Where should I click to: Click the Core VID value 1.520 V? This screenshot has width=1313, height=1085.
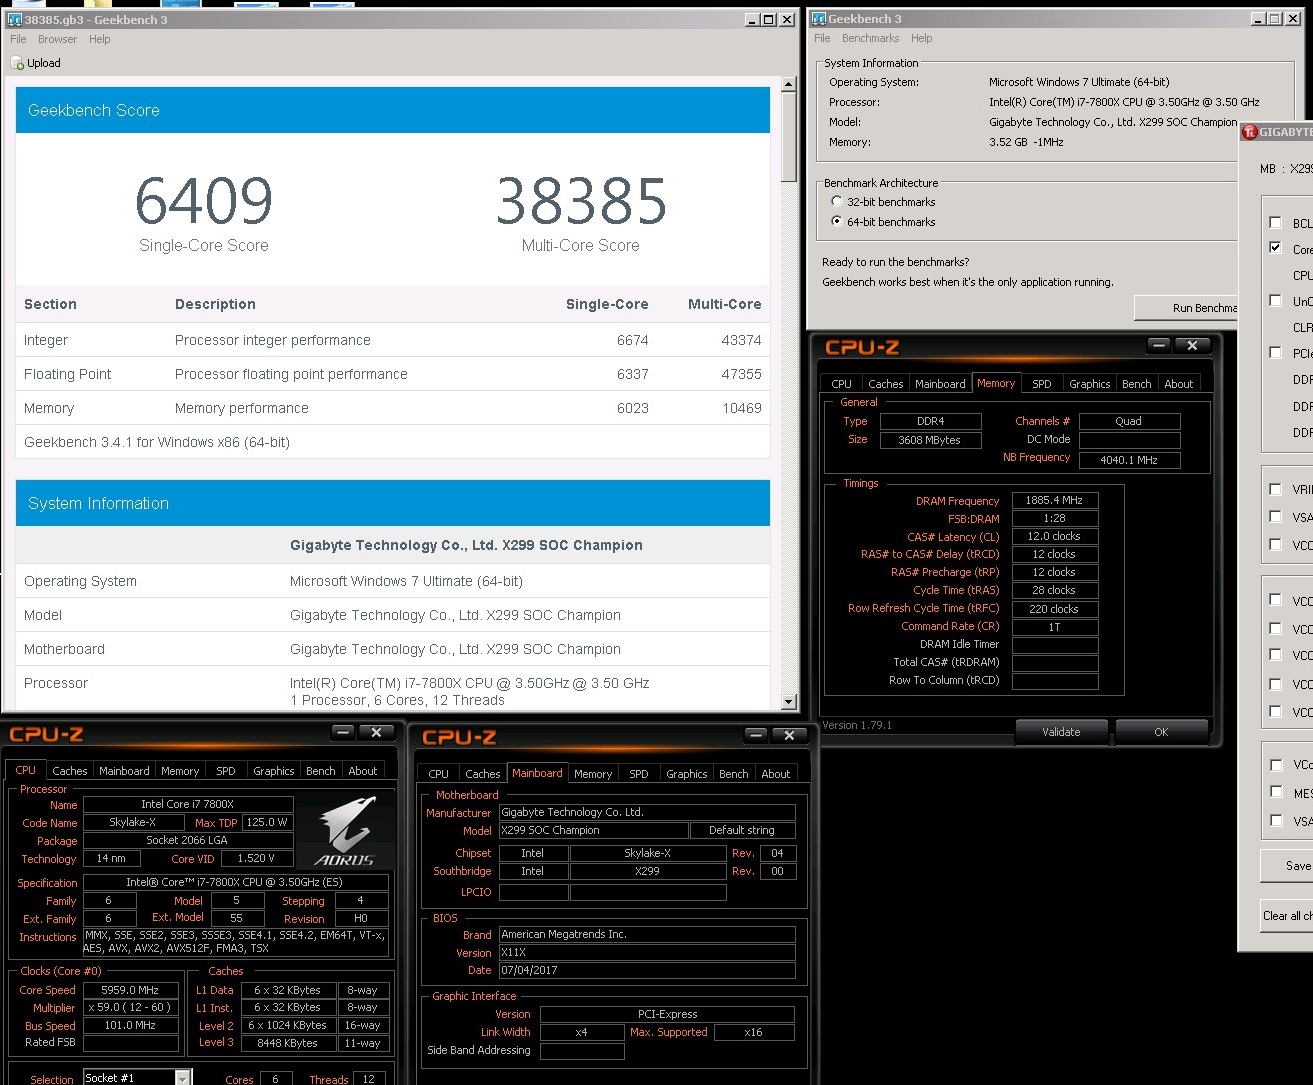click(x=257, y=858)
